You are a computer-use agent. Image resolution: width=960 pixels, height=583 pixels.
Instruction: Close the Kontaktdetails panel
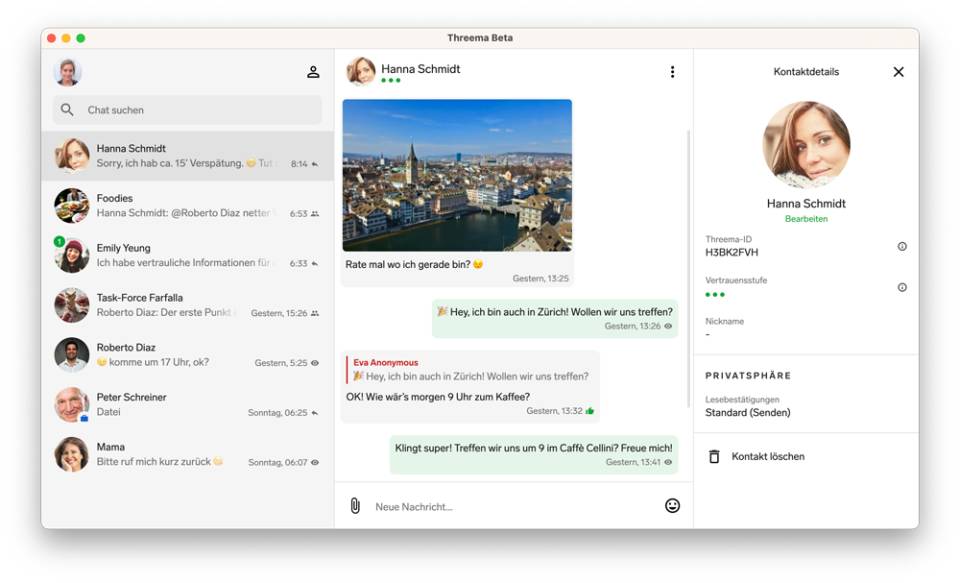tap(898, 72)
